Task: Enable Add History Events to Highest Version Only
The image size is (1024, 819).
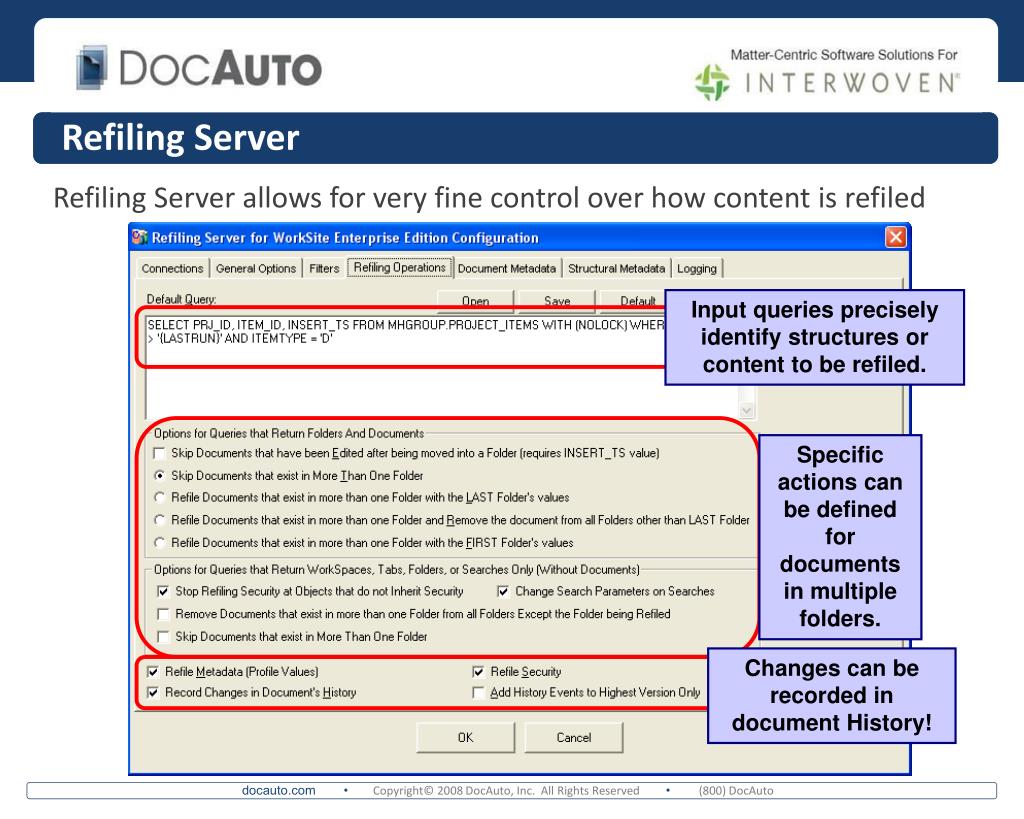Action: pyautogui.click(x=478, y=693)
